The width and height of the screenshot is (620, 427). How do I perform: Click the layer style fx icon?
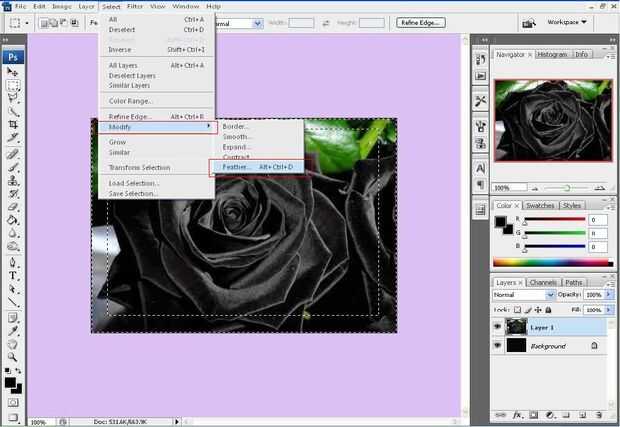518,414
